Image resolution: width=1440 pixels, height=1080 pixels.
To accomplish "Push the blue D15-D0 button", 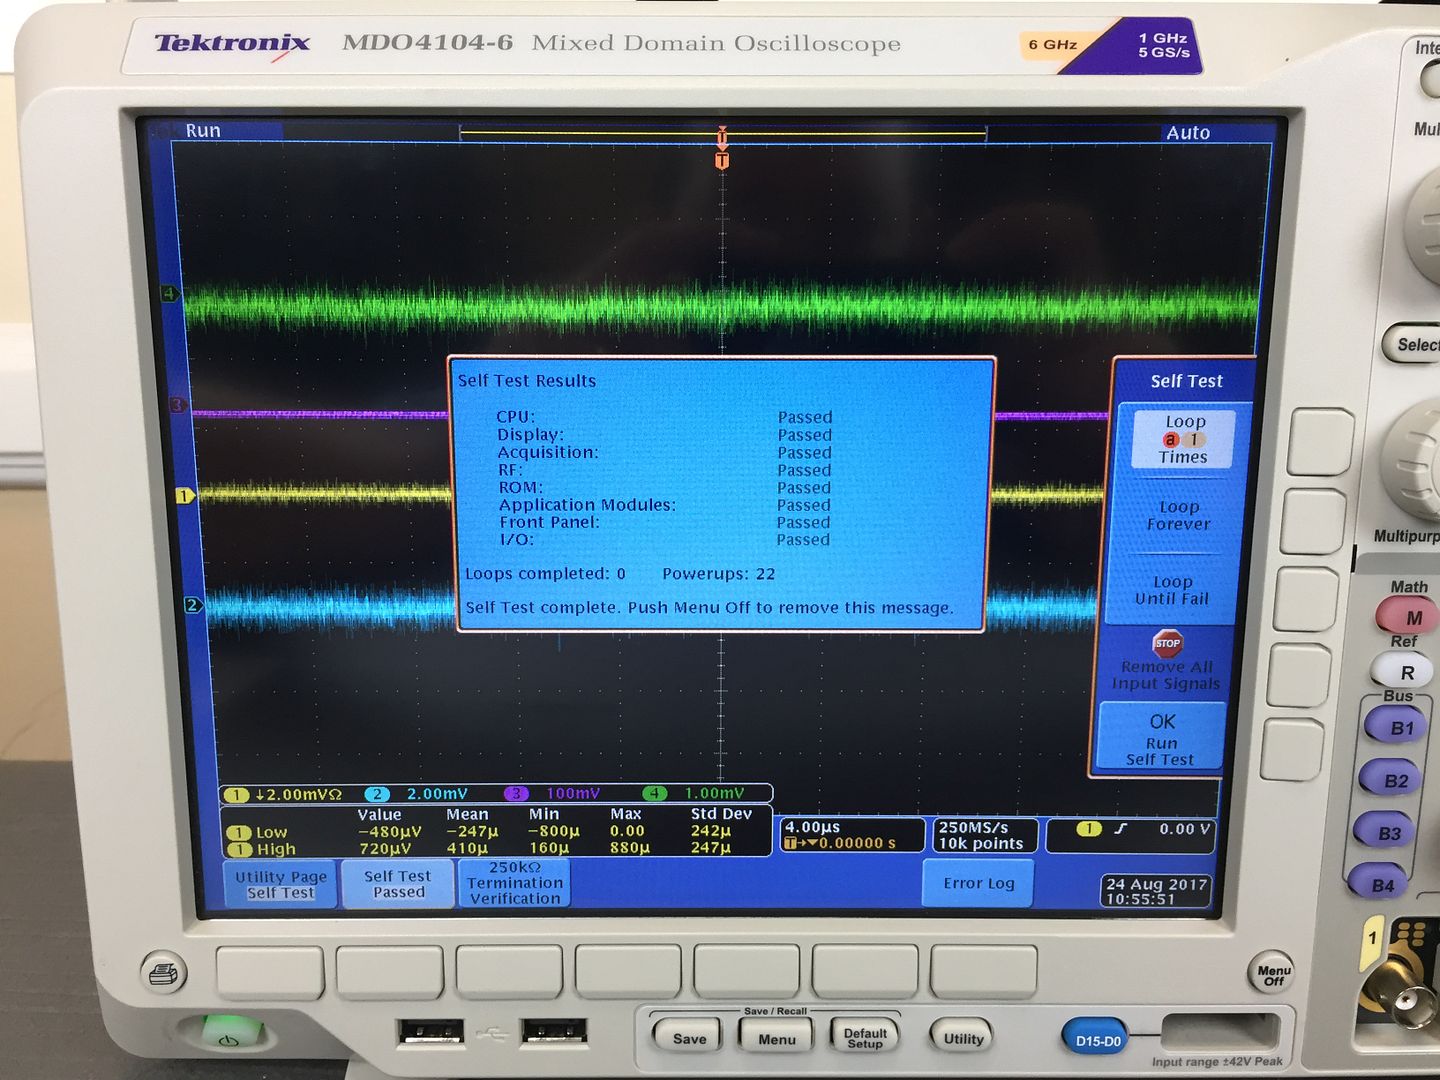I will coord(1097,1040).
